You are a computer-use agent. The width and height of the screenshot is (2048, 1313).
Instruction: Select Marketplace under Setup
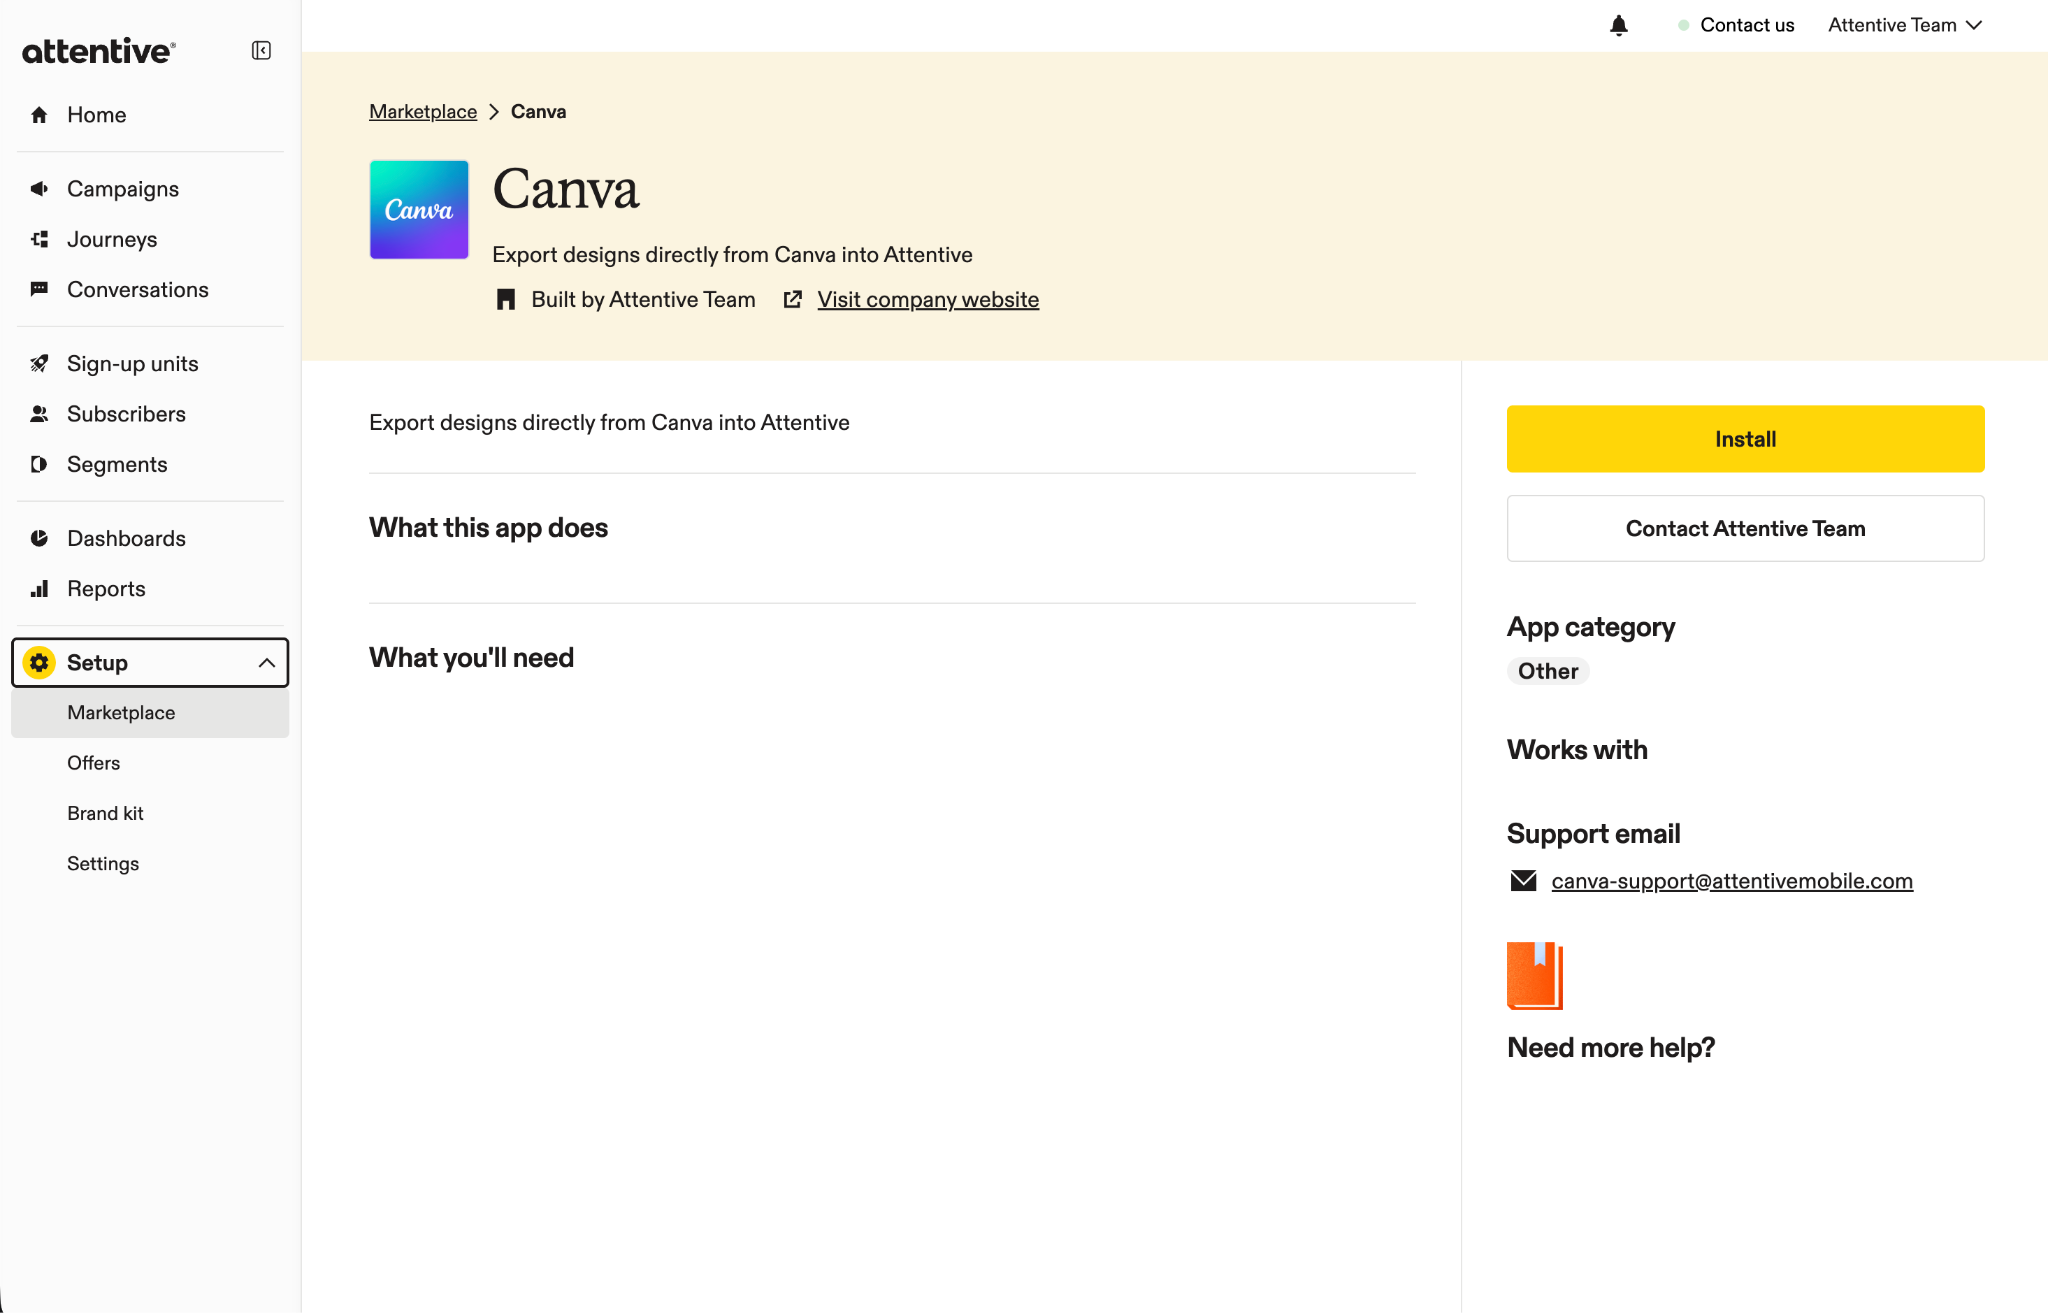point(150,713)
